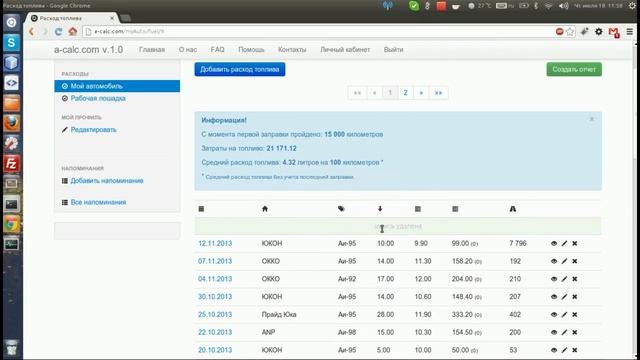Screen dimensions: 640x360
Task: Click the calendar date column header icon
Action: pyautogui.click(x=201, y=209)
